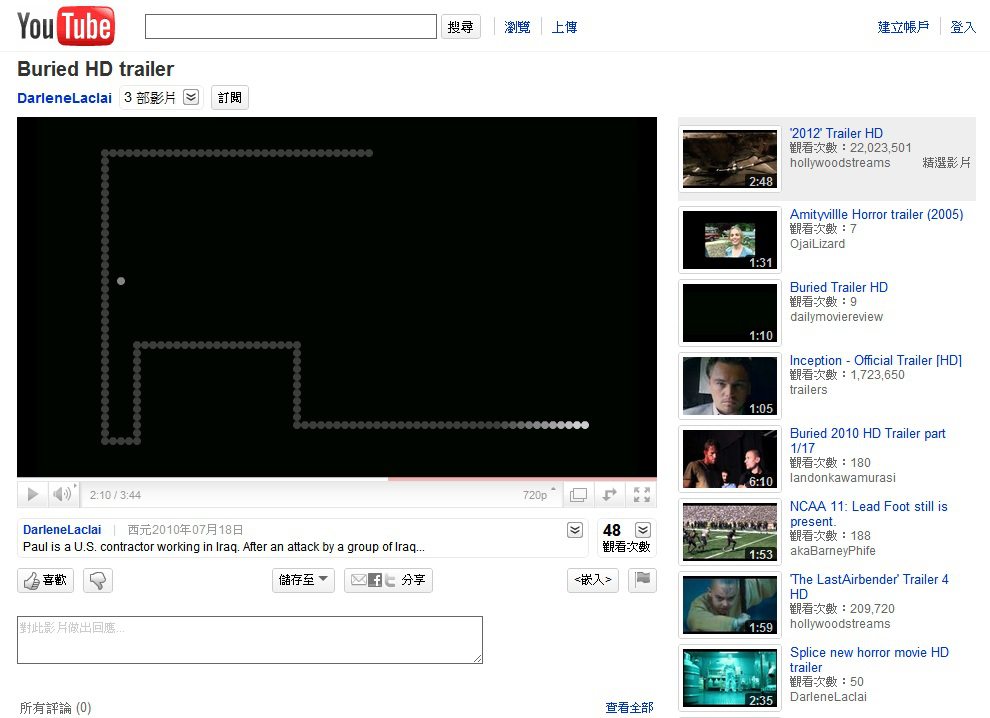The width and height of the screenshot is (990, 718).
Task: Click uploader name OjaiLizard
Action: tap(817, 244)
